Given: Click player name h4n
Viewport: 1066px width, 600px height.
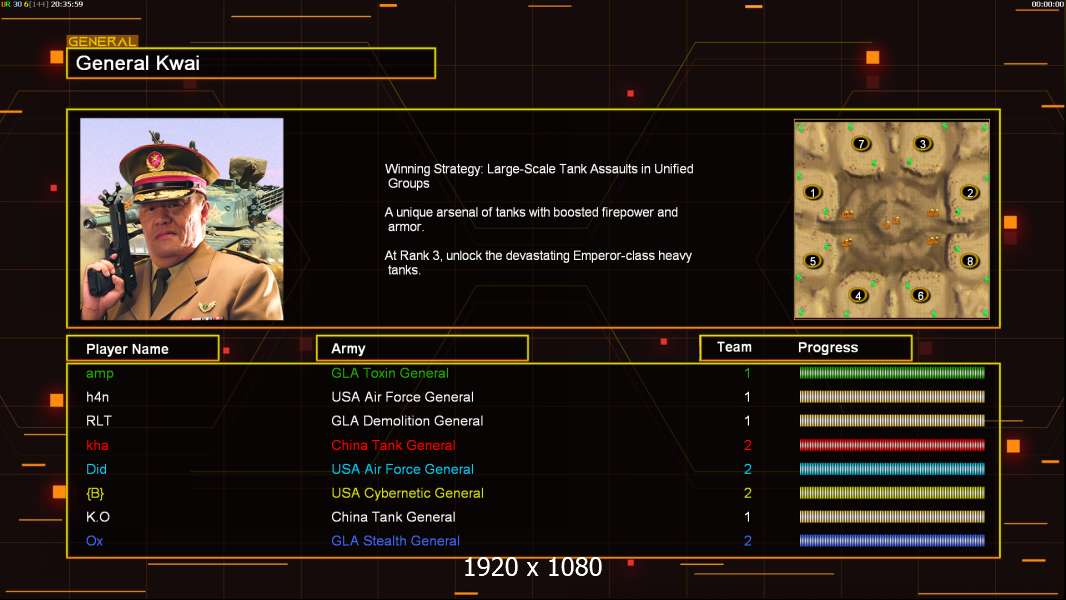Looking at the screenshot, I should point(97,397).
